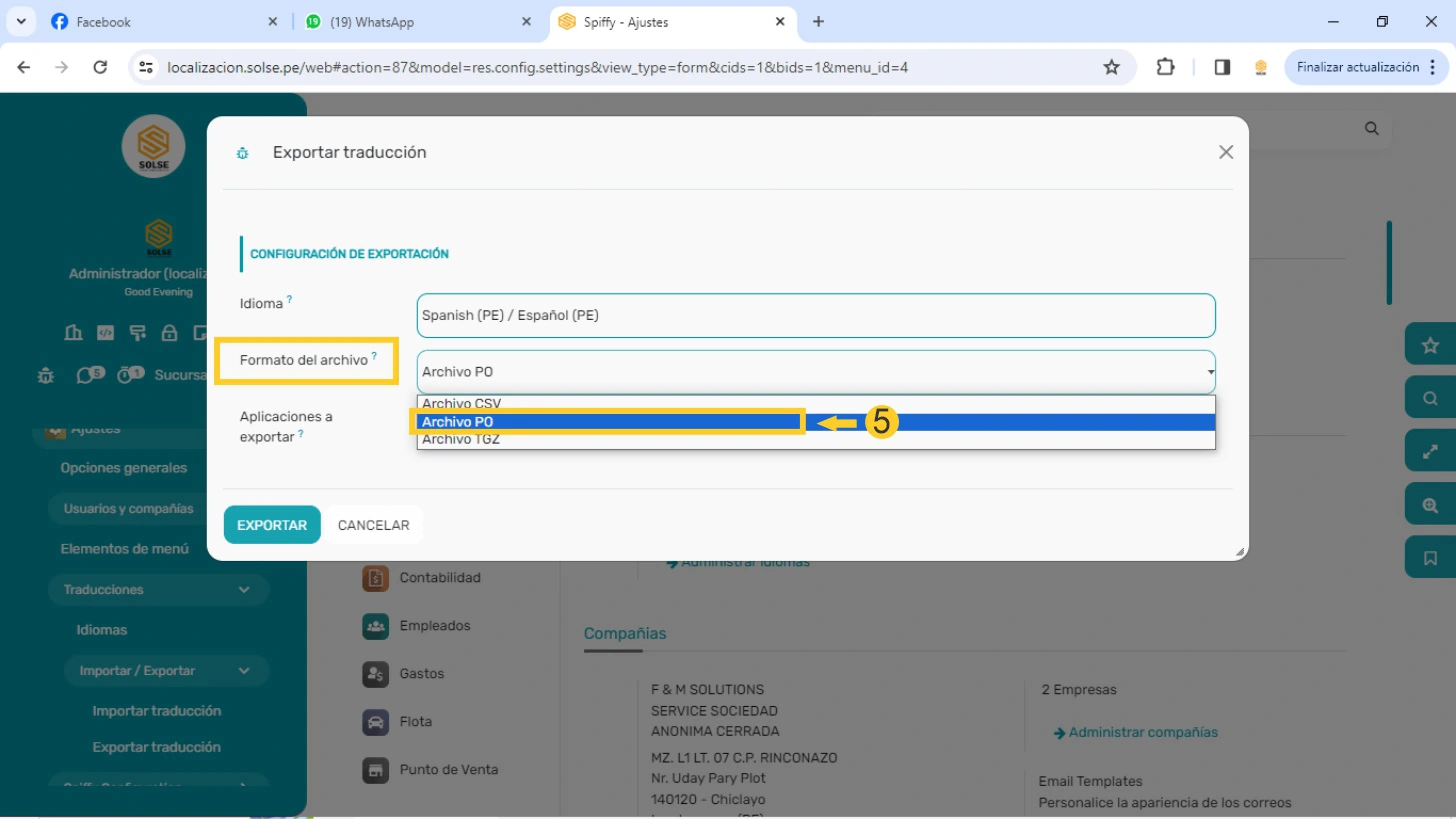Click the fullscreen expand arrows icon
Screen dimensions: 1456x819
click(x=1430, y=451)
